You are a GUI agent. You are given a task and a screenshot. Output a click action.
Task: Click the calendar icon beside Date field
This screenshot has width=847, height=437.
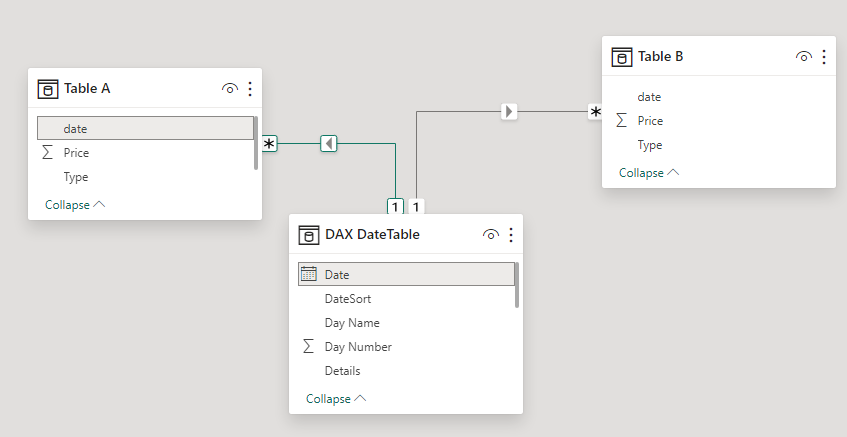pyautogui.click(x=308, y=274)
